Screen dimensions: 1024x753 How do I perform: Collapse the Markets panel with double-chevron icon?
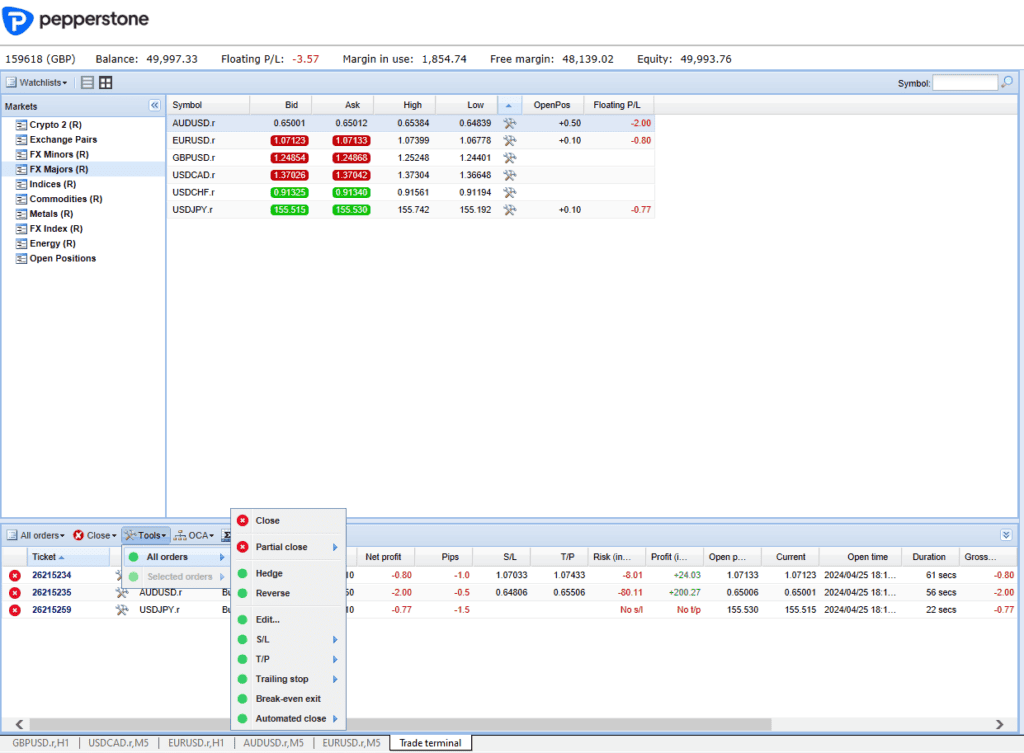(154, 105)
